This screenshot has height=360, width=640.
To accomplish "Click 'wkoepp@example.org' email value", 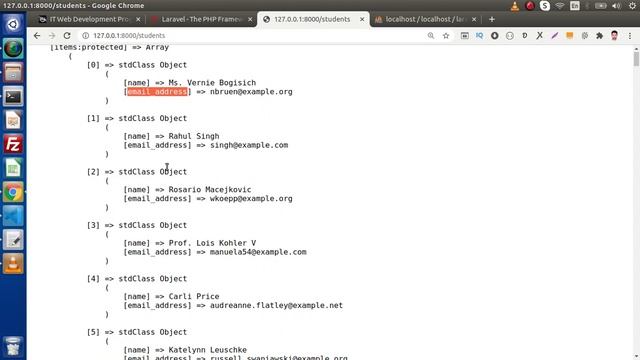I will pyautogui.click(x=251, y=199).
